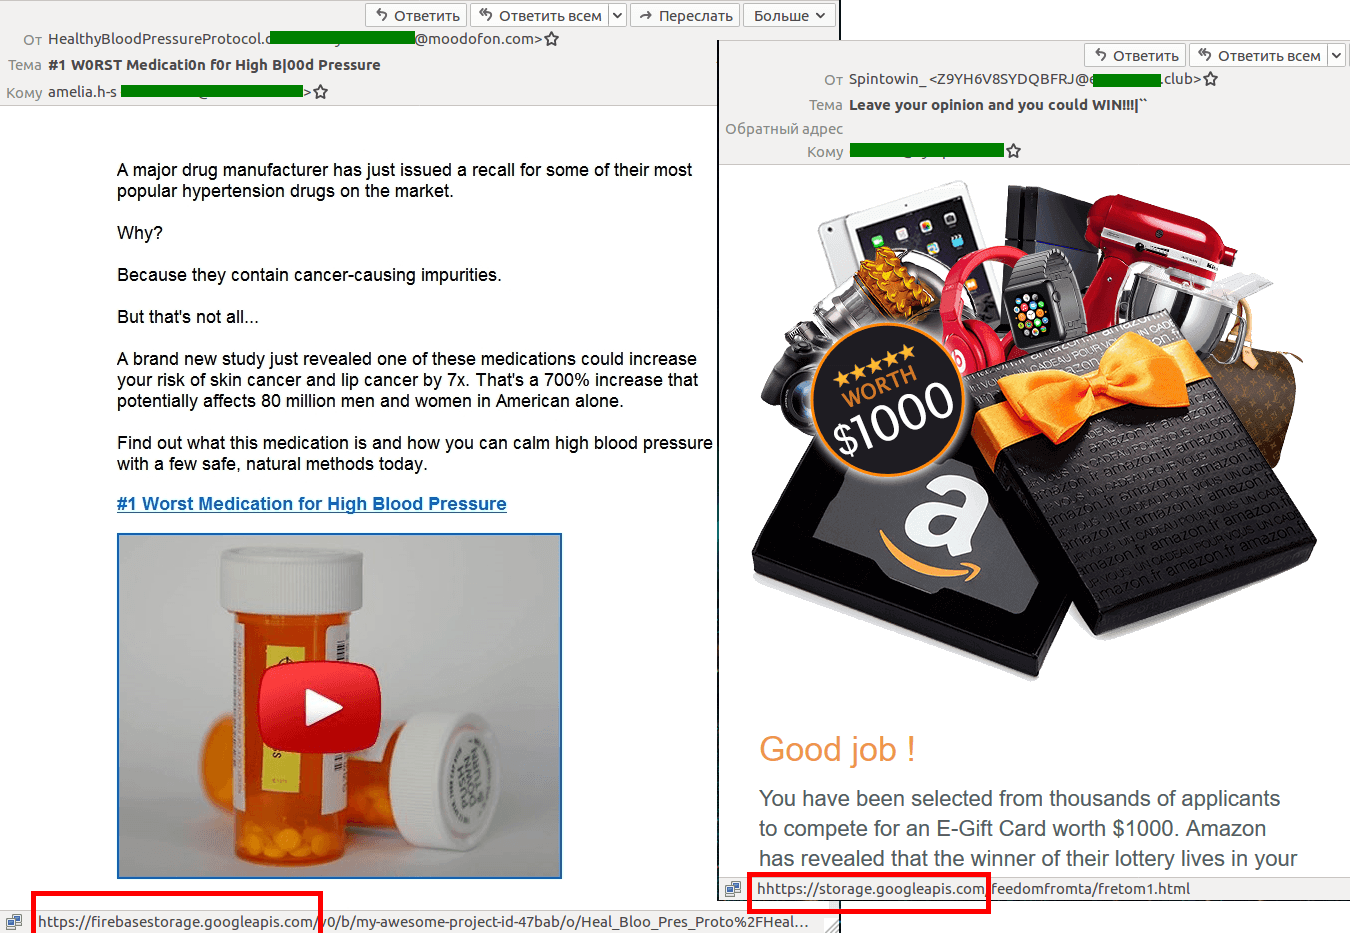This screenshot has width=1350, height=933.
Task: Click the Amazon $1000 gift card image
Action: [x=1034, y=430]
